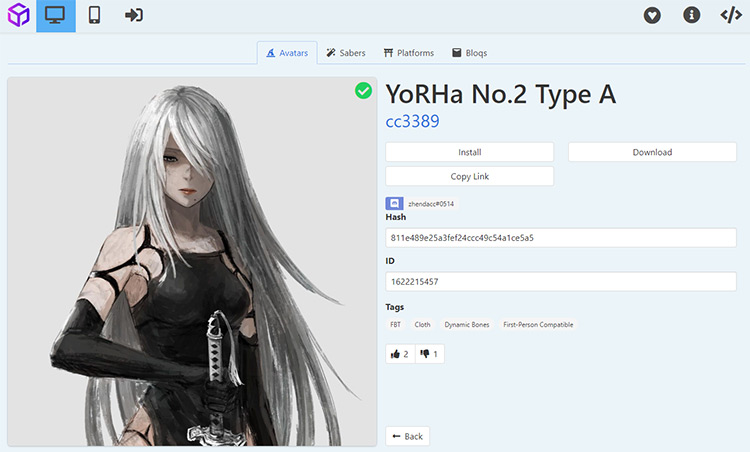Go Back with the Back button
Image resolution: width=750 pixels, height=452 pixels.
(x=408, y=436)
